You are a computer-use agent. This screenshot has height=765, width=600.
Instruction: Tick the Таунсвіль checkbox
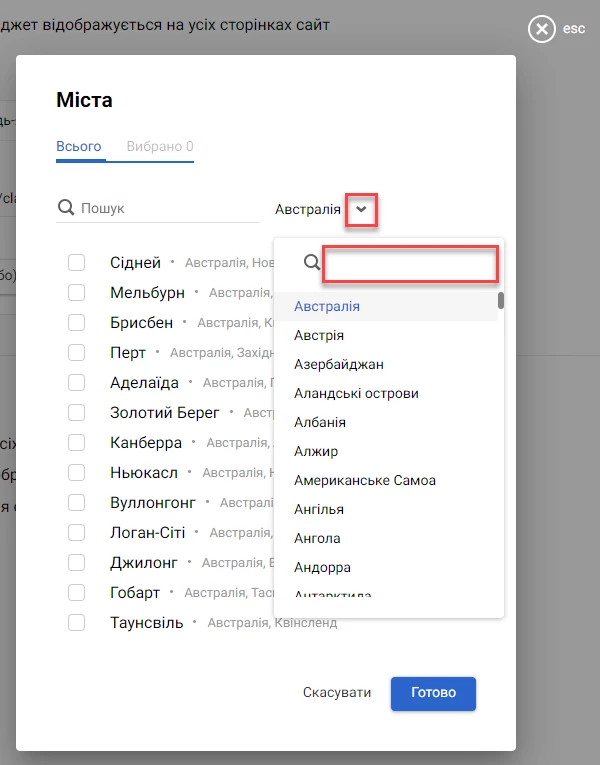[77, 623]
